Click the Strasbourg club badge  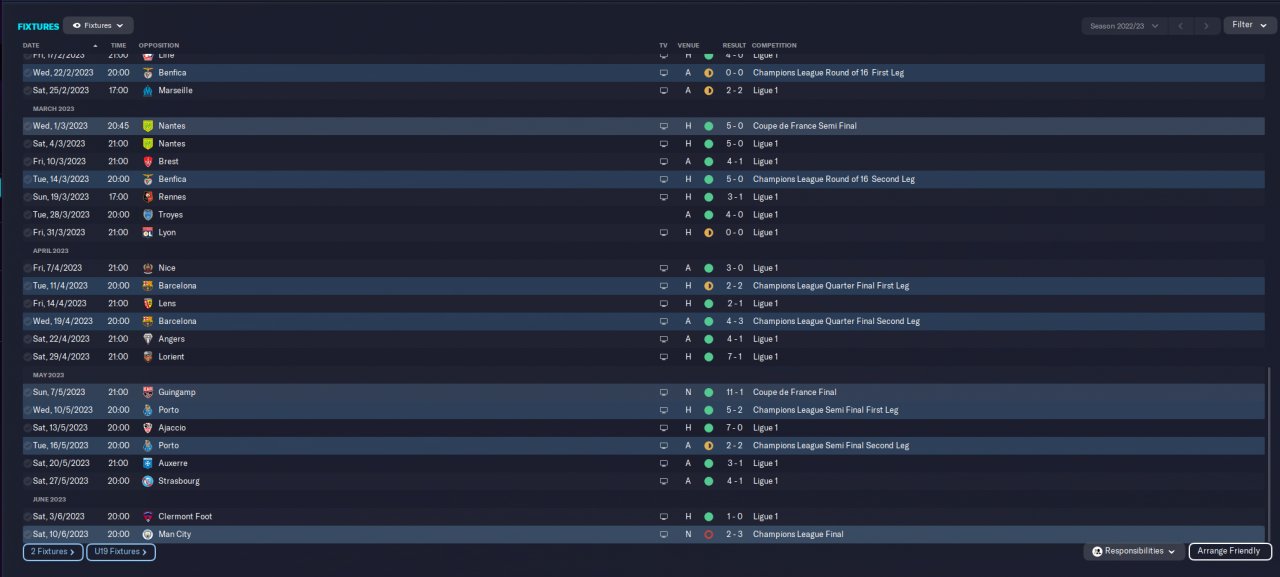point(148,481)
